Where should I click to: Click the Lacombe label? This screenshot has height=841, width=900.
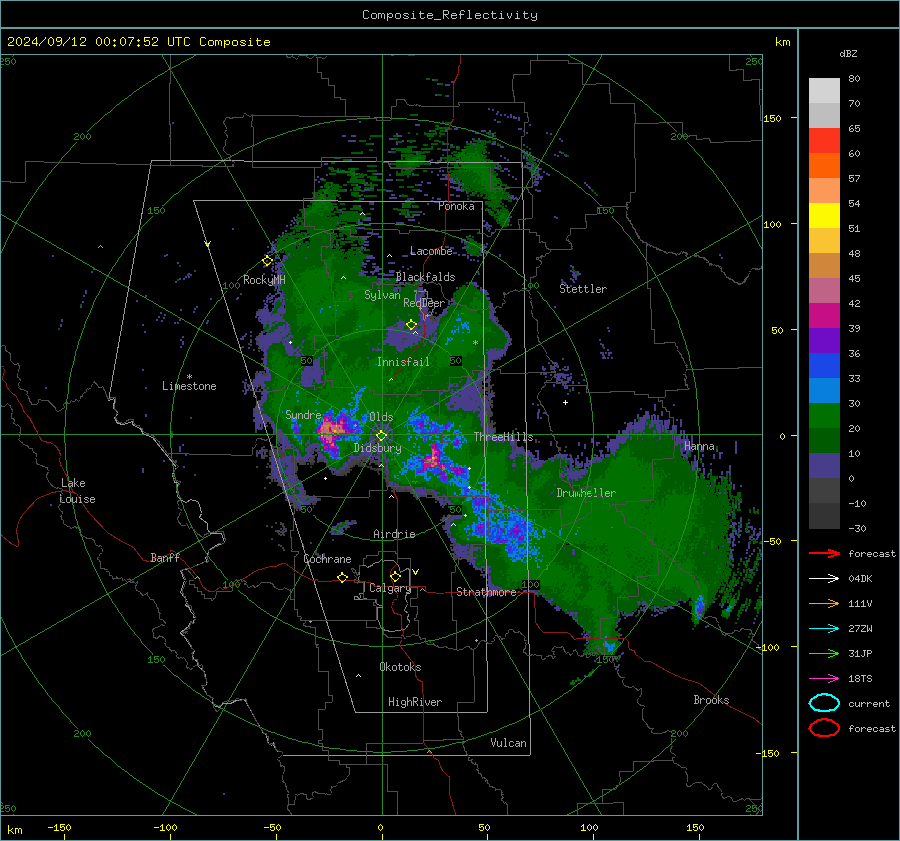click(431, 251)
